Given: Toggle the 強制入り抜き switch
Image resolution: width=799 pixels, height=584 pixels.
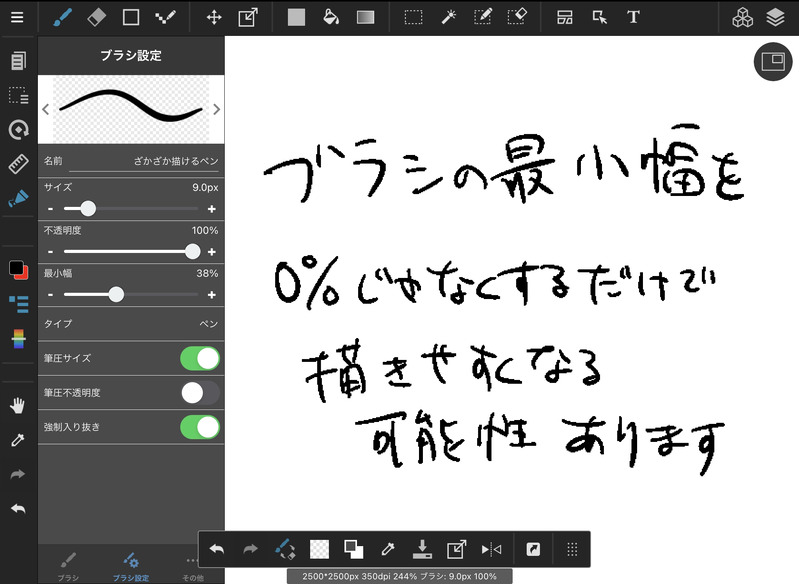Looking at the screenshot, I should tap(200, 427).
